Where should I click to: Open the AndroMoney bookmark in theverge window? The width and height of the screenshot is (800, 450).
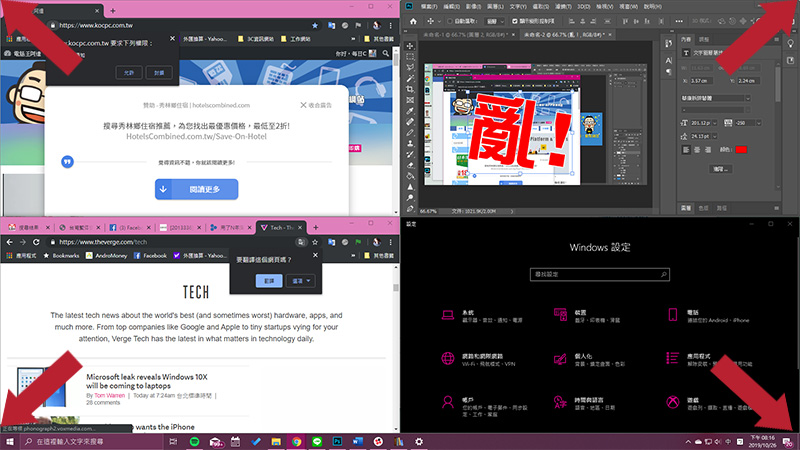coord(106,256)
